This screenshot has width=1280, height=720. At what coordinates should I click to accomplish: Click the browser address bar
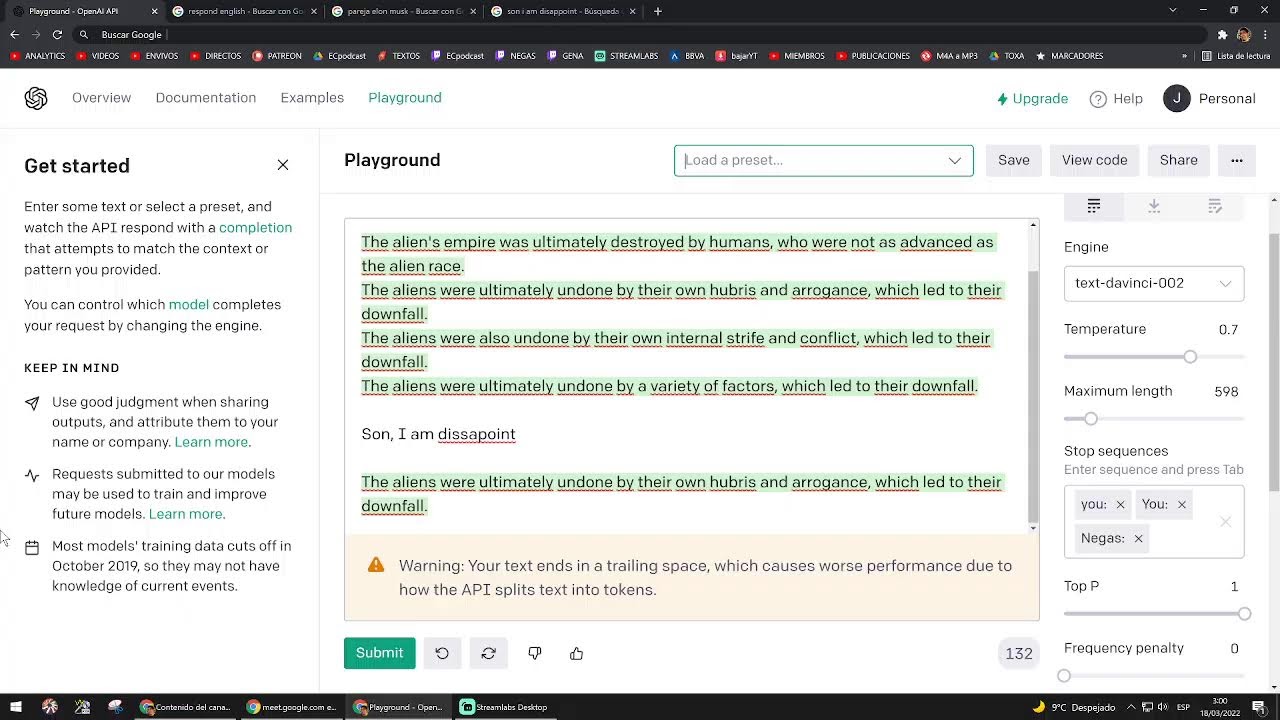coord(640,34)
